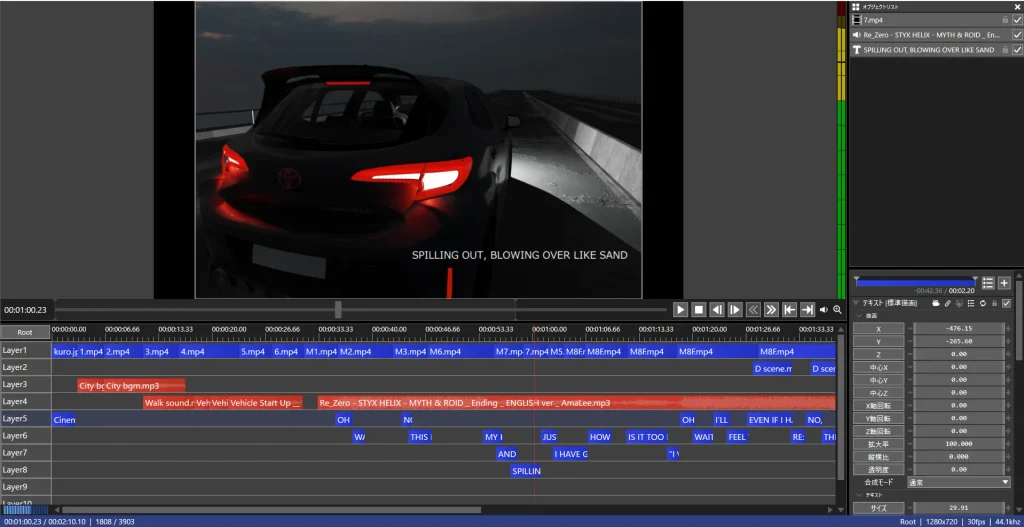Click the X value slider field showing -476.15
The width and height of the screenshot is (1024, 527).
[959, 328]
